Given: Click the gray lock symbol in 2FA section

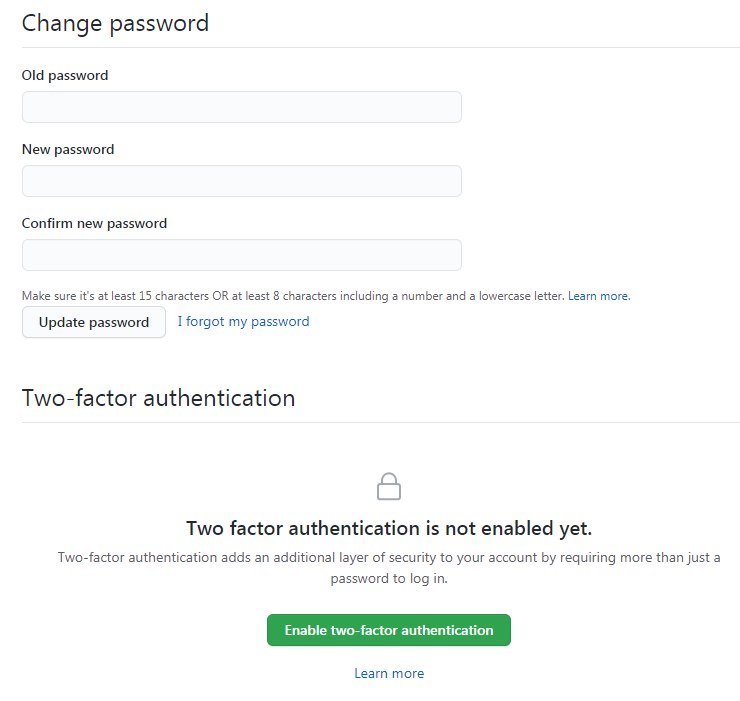Looking at the screenshot, I should (x=388, y=486).
